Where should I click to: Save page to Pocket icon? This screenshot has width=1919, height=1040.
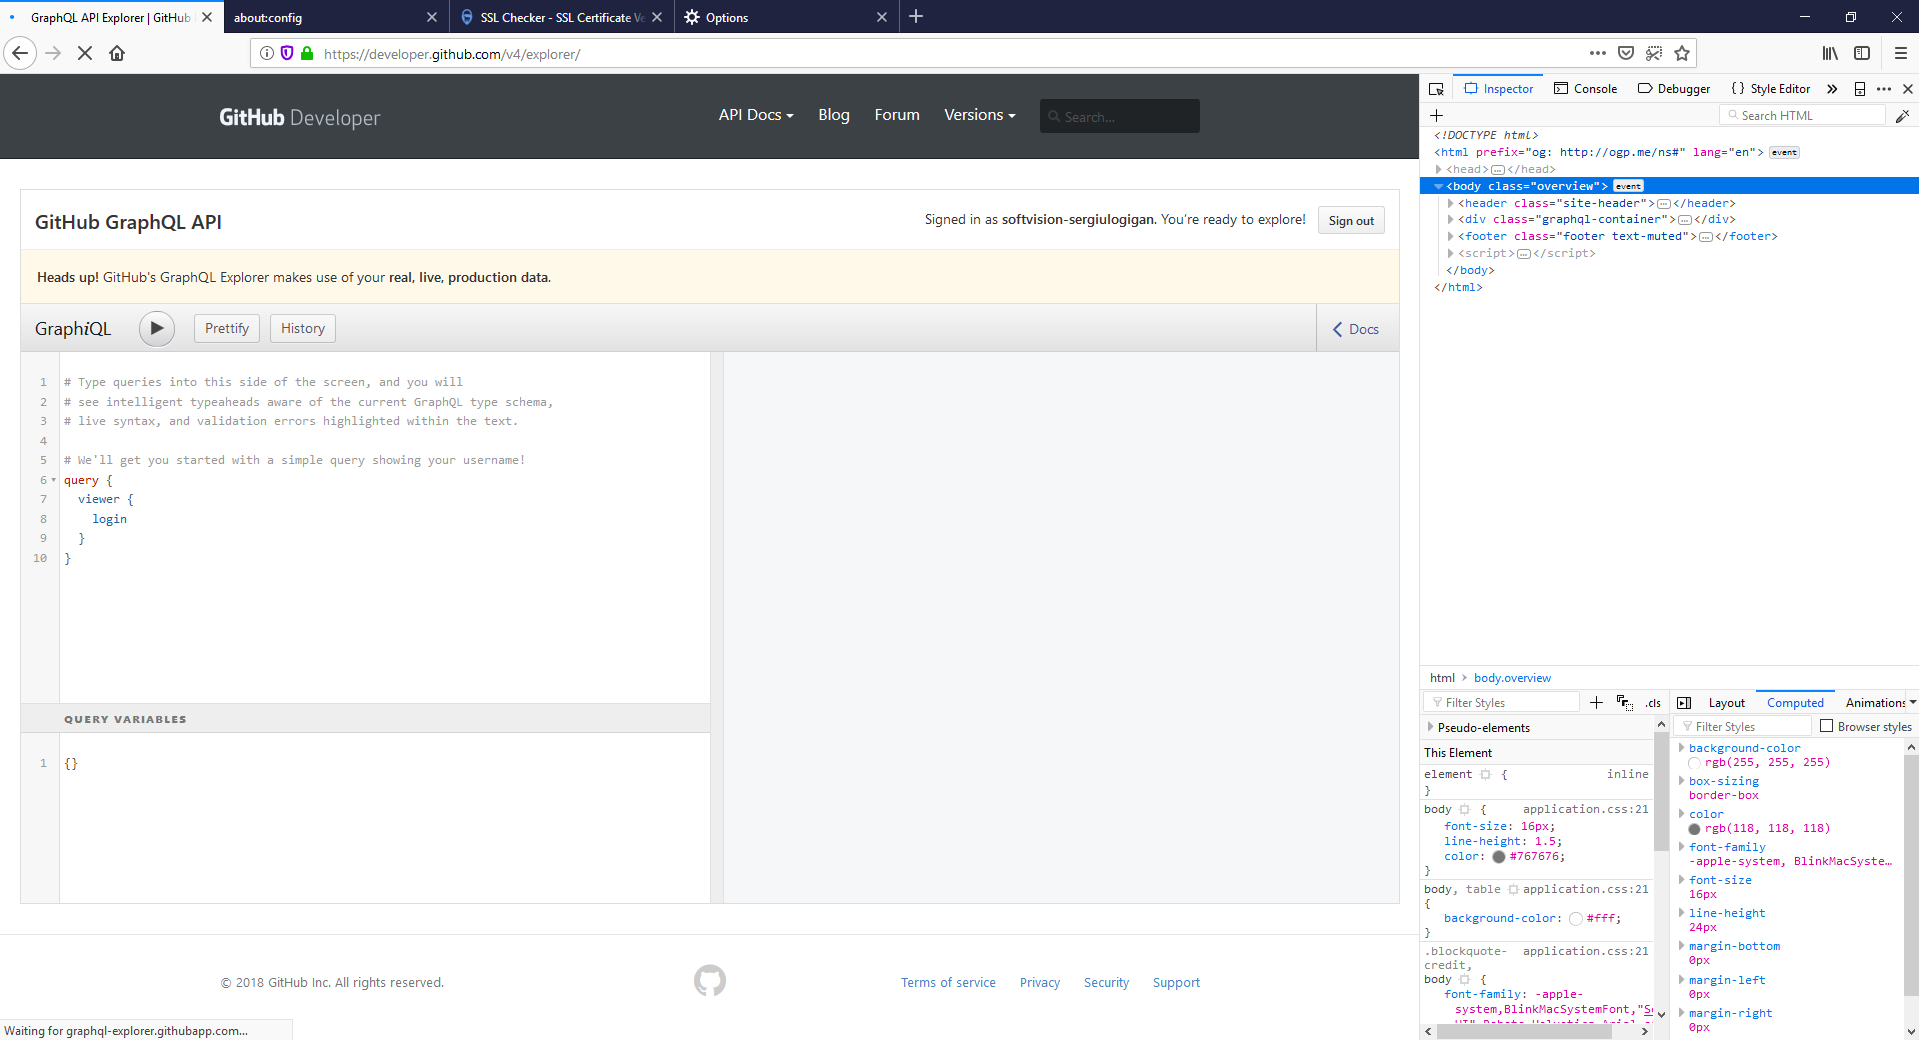[x=1626, y=53]
